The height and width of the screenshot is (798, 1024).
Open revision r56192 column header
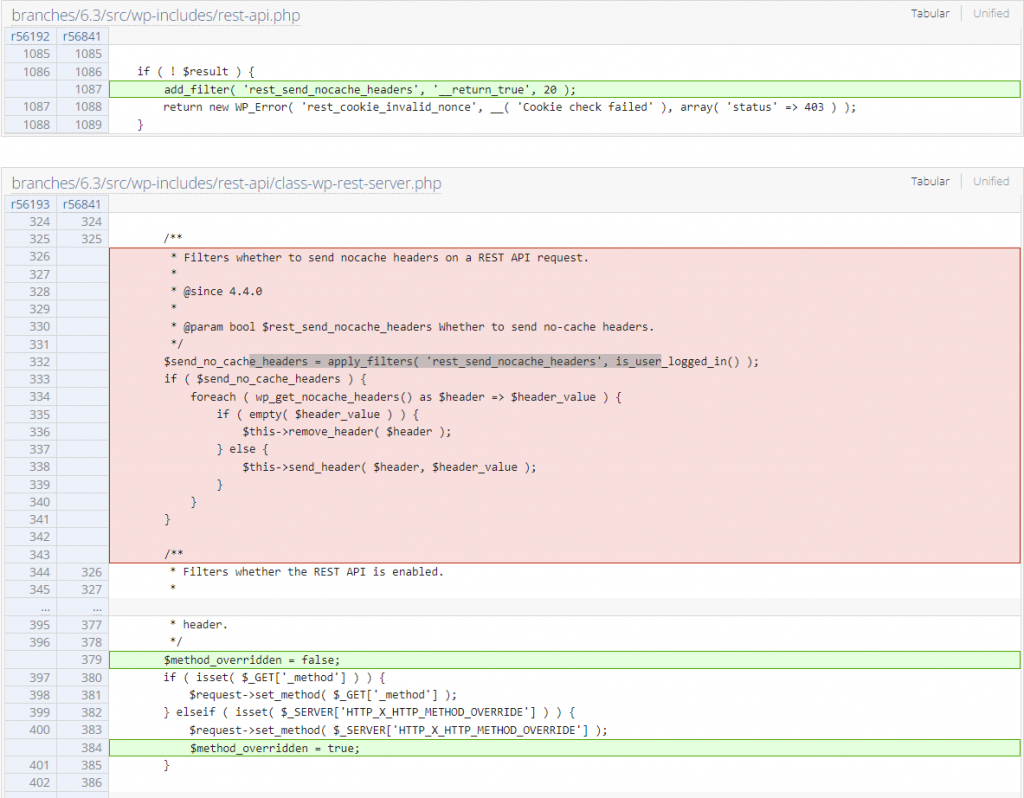click(x=29, y=36)
